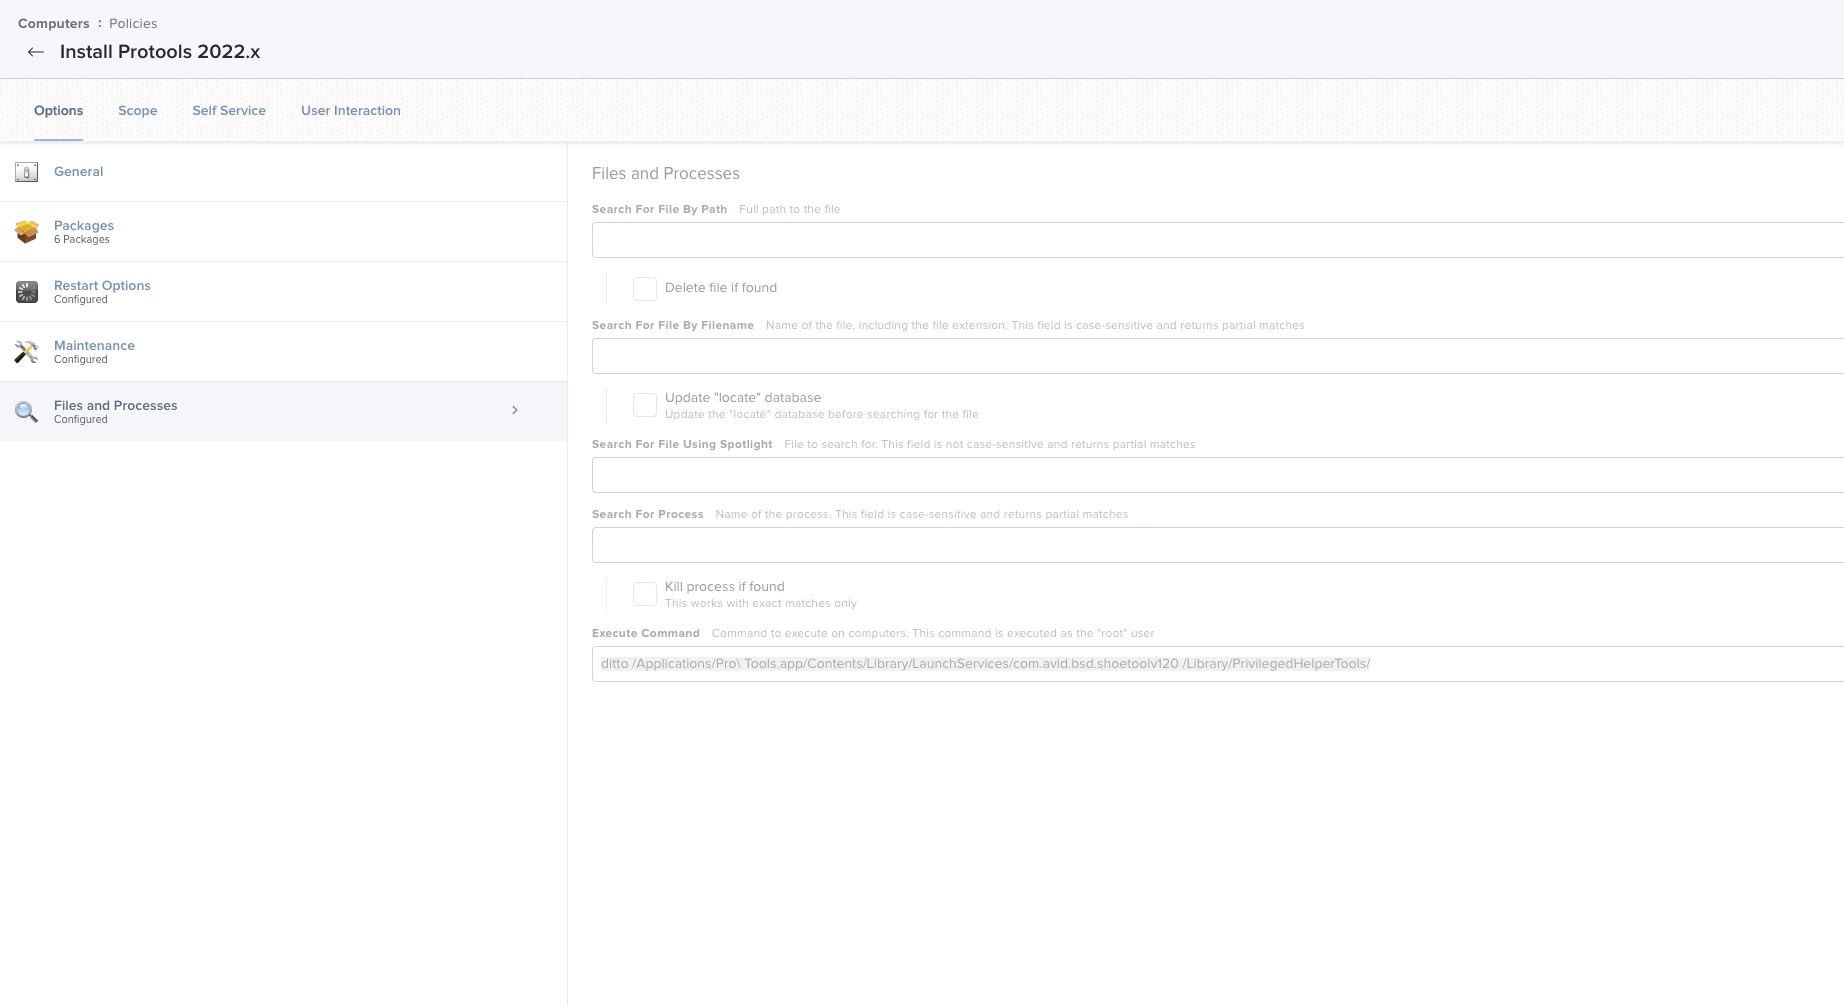The width and height of the screenshot is (1844, 1006).
Task: Open the Computers breadcrumb link
Action: click(54, 23)
